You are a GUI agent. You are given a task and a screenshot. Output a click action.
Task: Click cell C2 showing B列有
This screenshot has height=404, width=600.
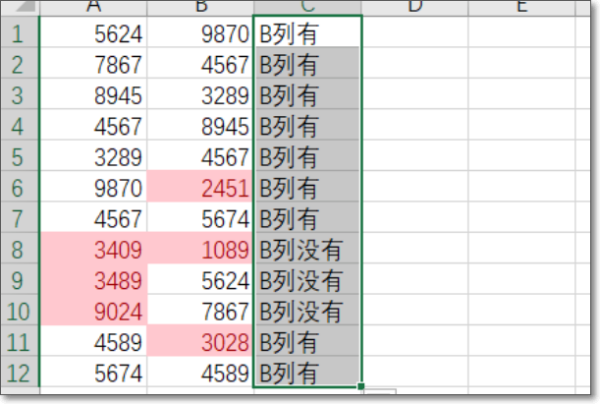[x=307, y=63]
